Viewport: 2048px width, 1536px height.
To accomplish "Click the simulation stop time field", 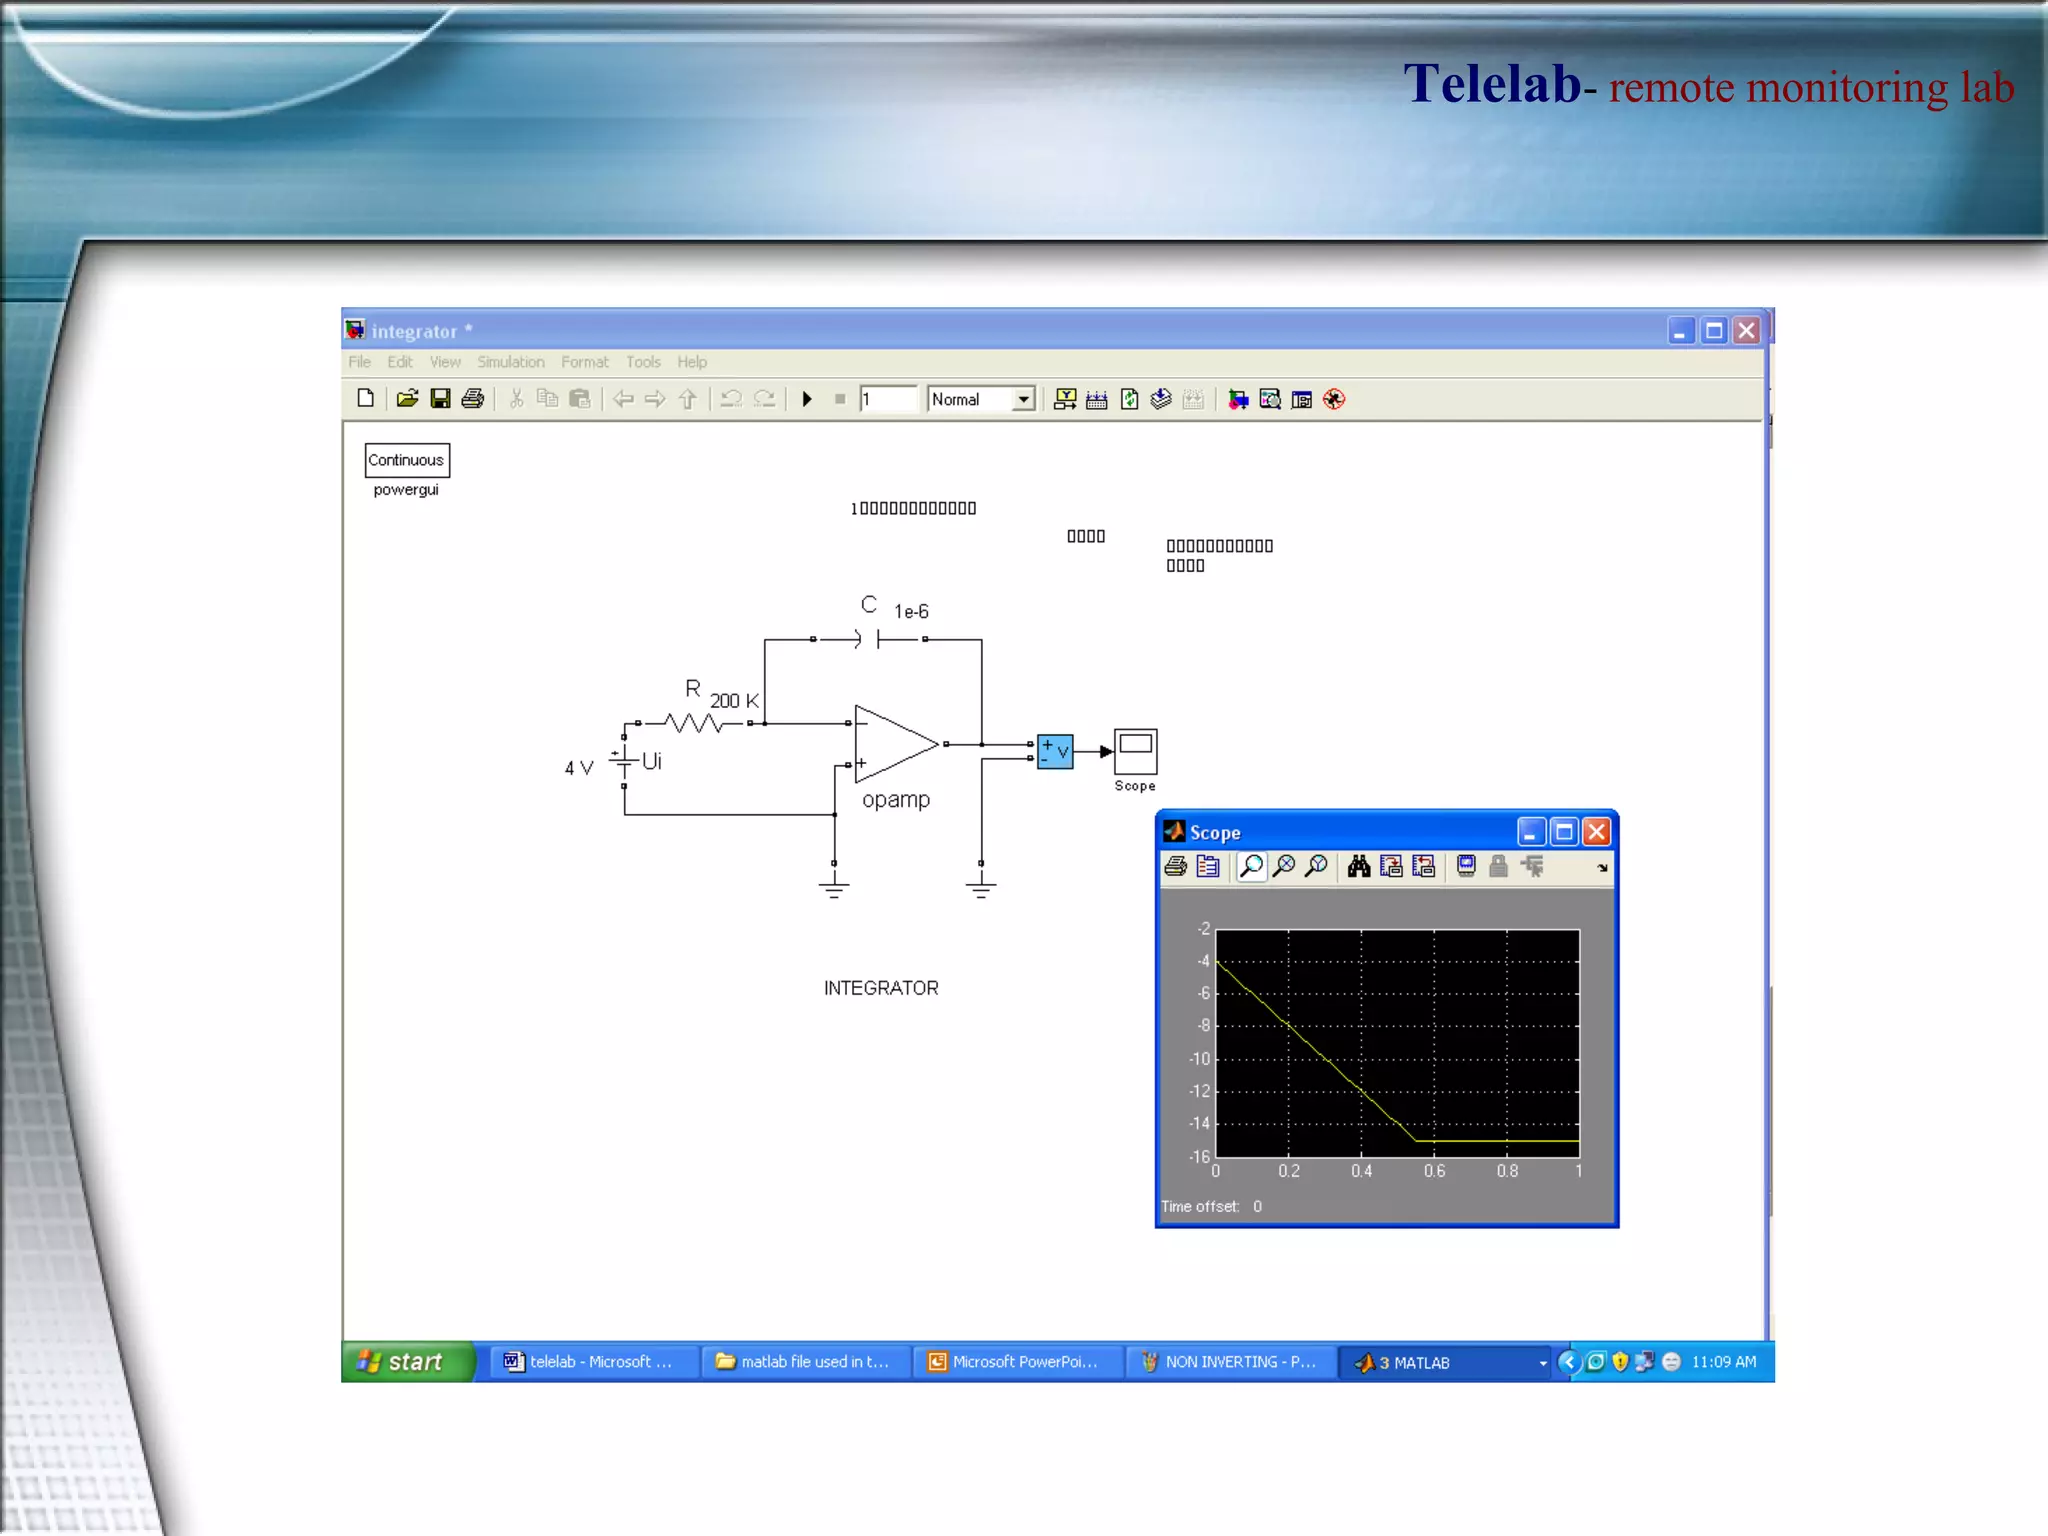I will (887, 399).
